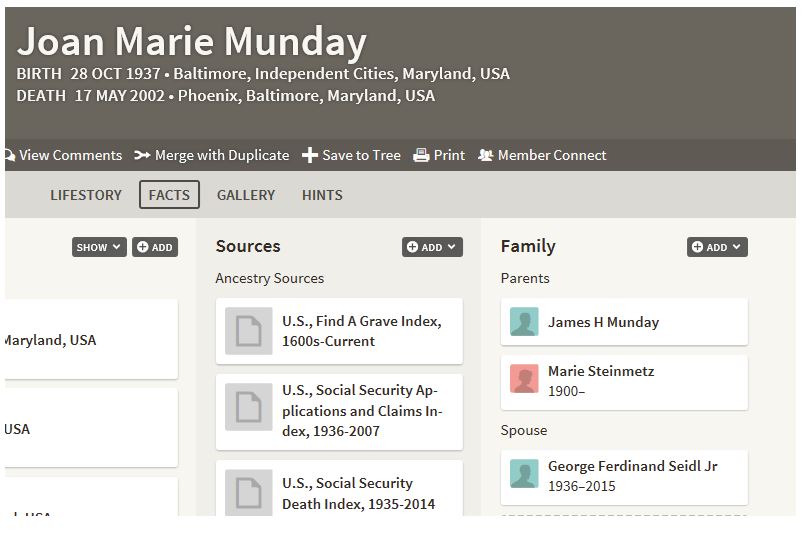805x536 pixels.
Task: Click the Print printer icon
Action: click(421, 155)
